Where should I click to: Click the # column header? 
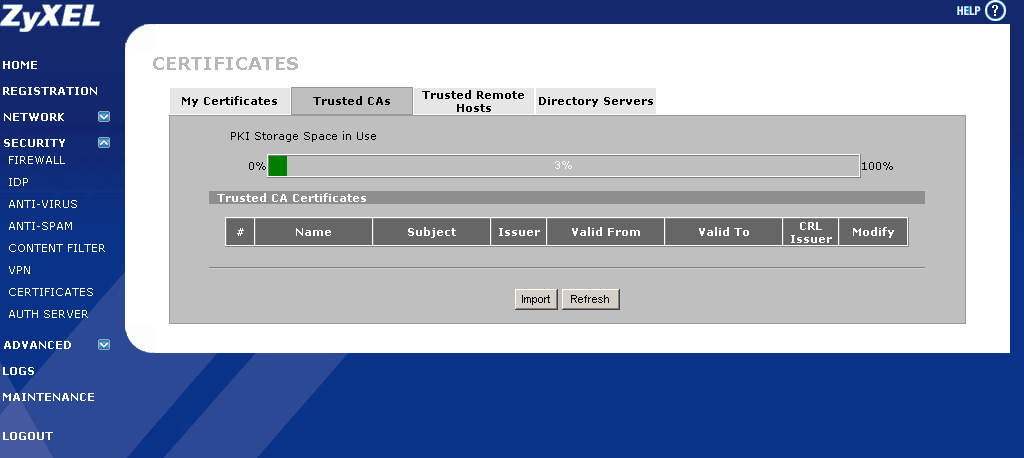pos(240,232)
